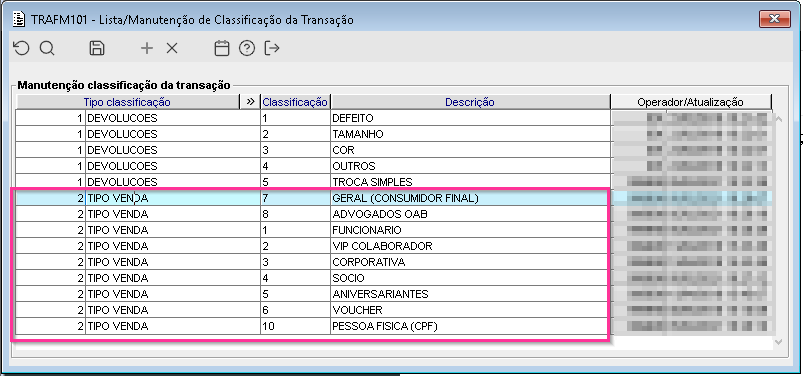Save changes with the floppy disk icon
This screenshot has width=803, height=376.
point(97,48)
